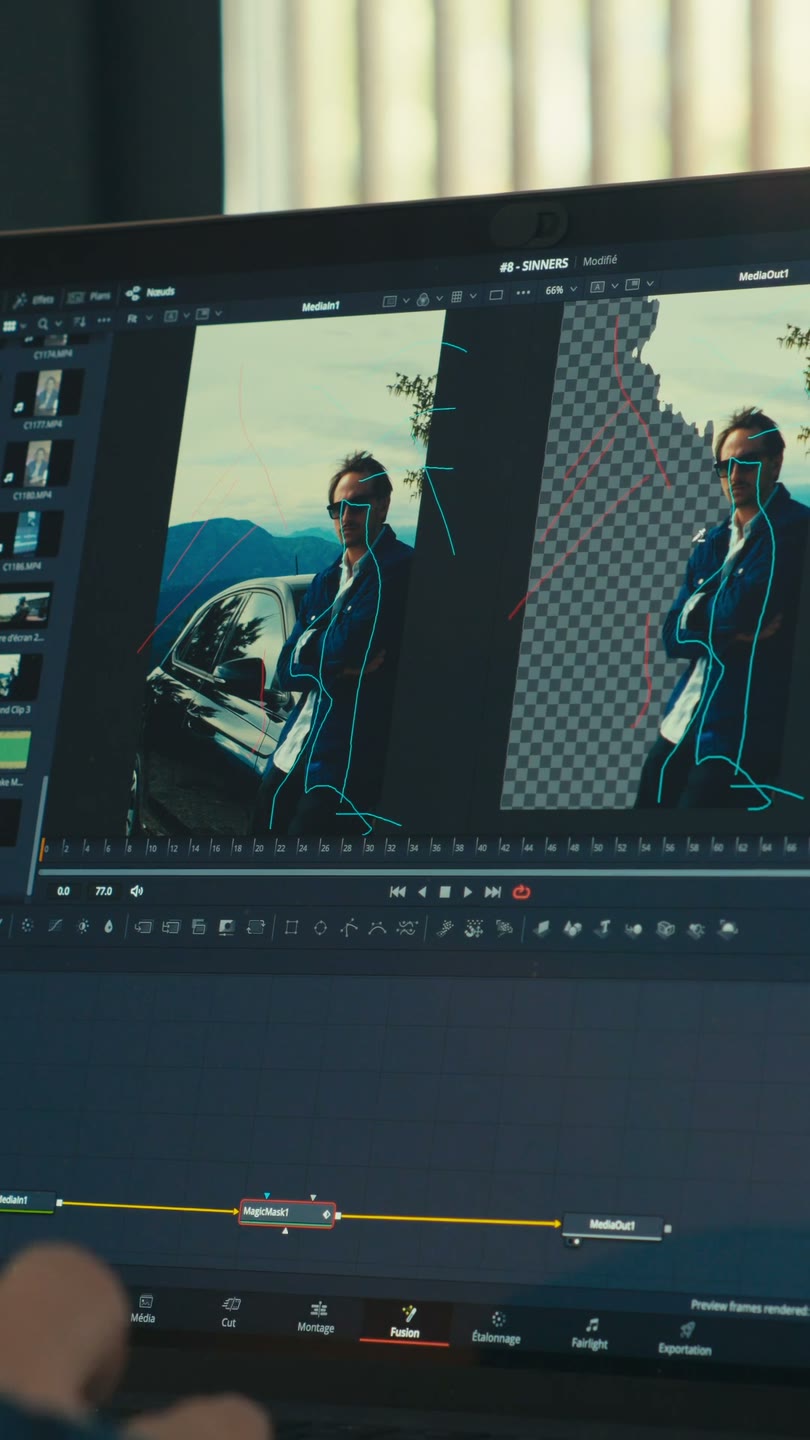Screen dimensions: 810x1440
Task: Select the Polygon mask tool
Action: 348,927
